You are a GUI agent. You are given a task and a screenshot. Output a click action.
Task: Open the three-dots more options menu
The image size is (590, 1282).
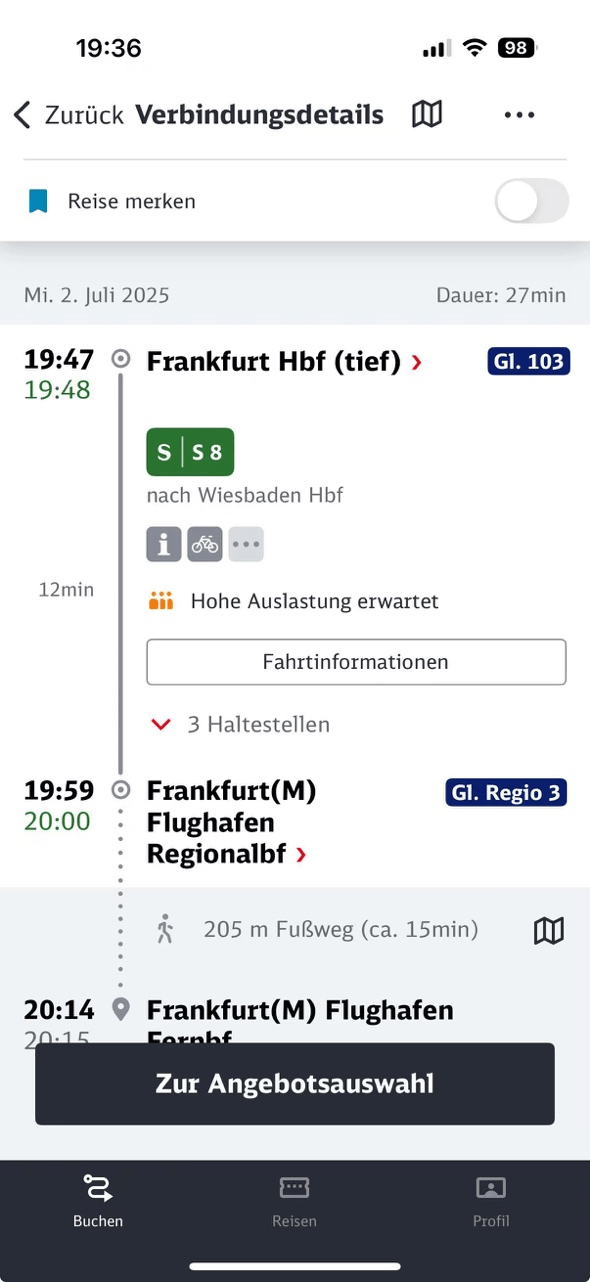click(520, 115)
